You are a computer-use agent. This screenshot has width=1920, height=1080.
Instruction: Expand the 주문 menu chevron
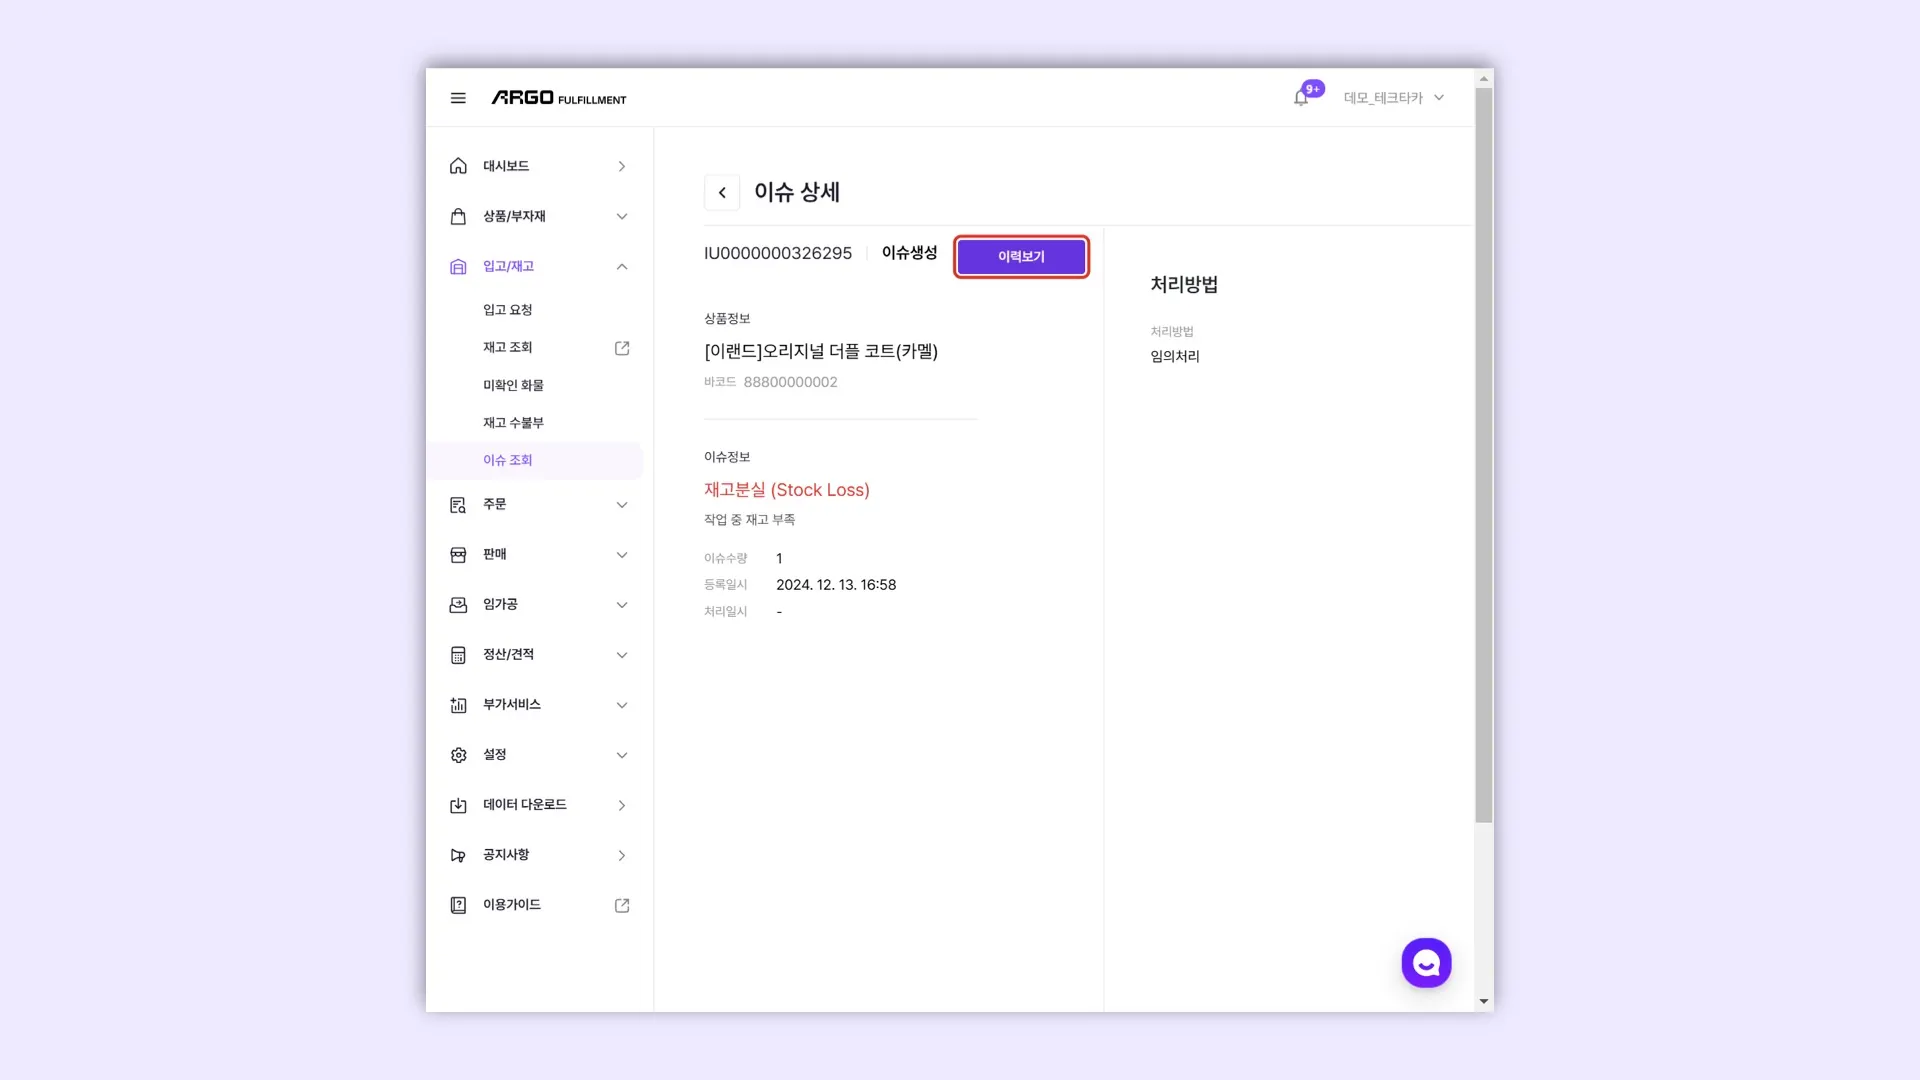click(622, 505)
